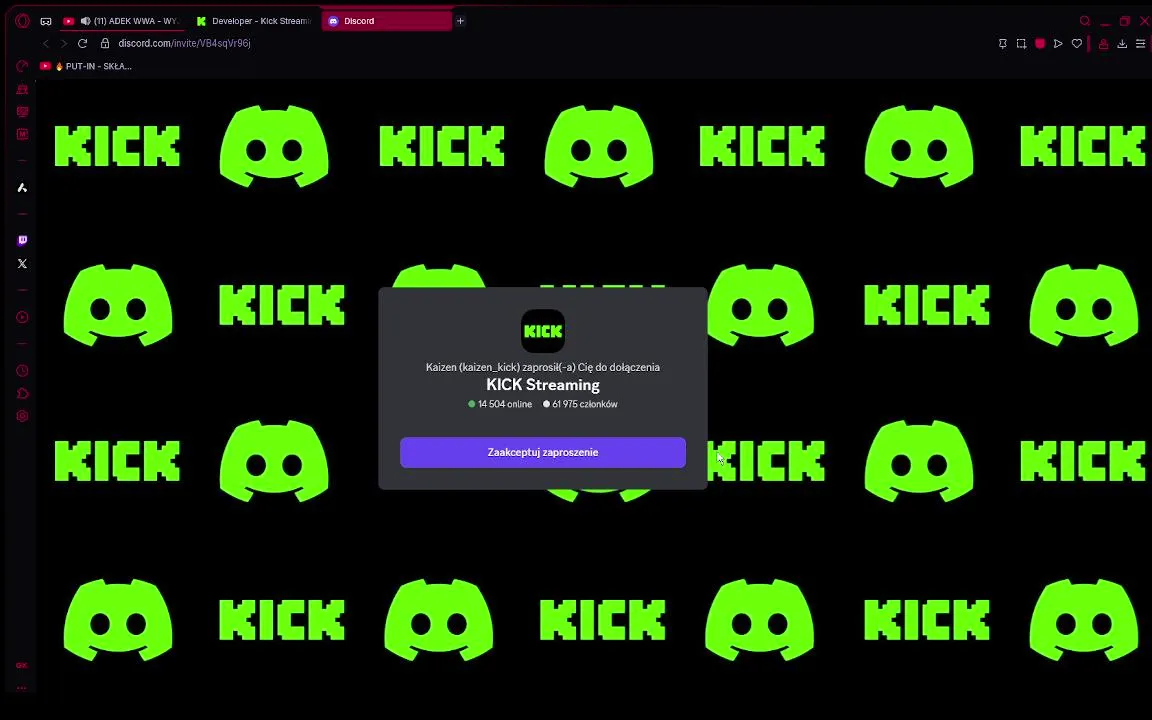Image resolution: width=1152 pixels, height=720 pixels.
Task: Open History clock icon in the sidebar
Action: [22, 370]
